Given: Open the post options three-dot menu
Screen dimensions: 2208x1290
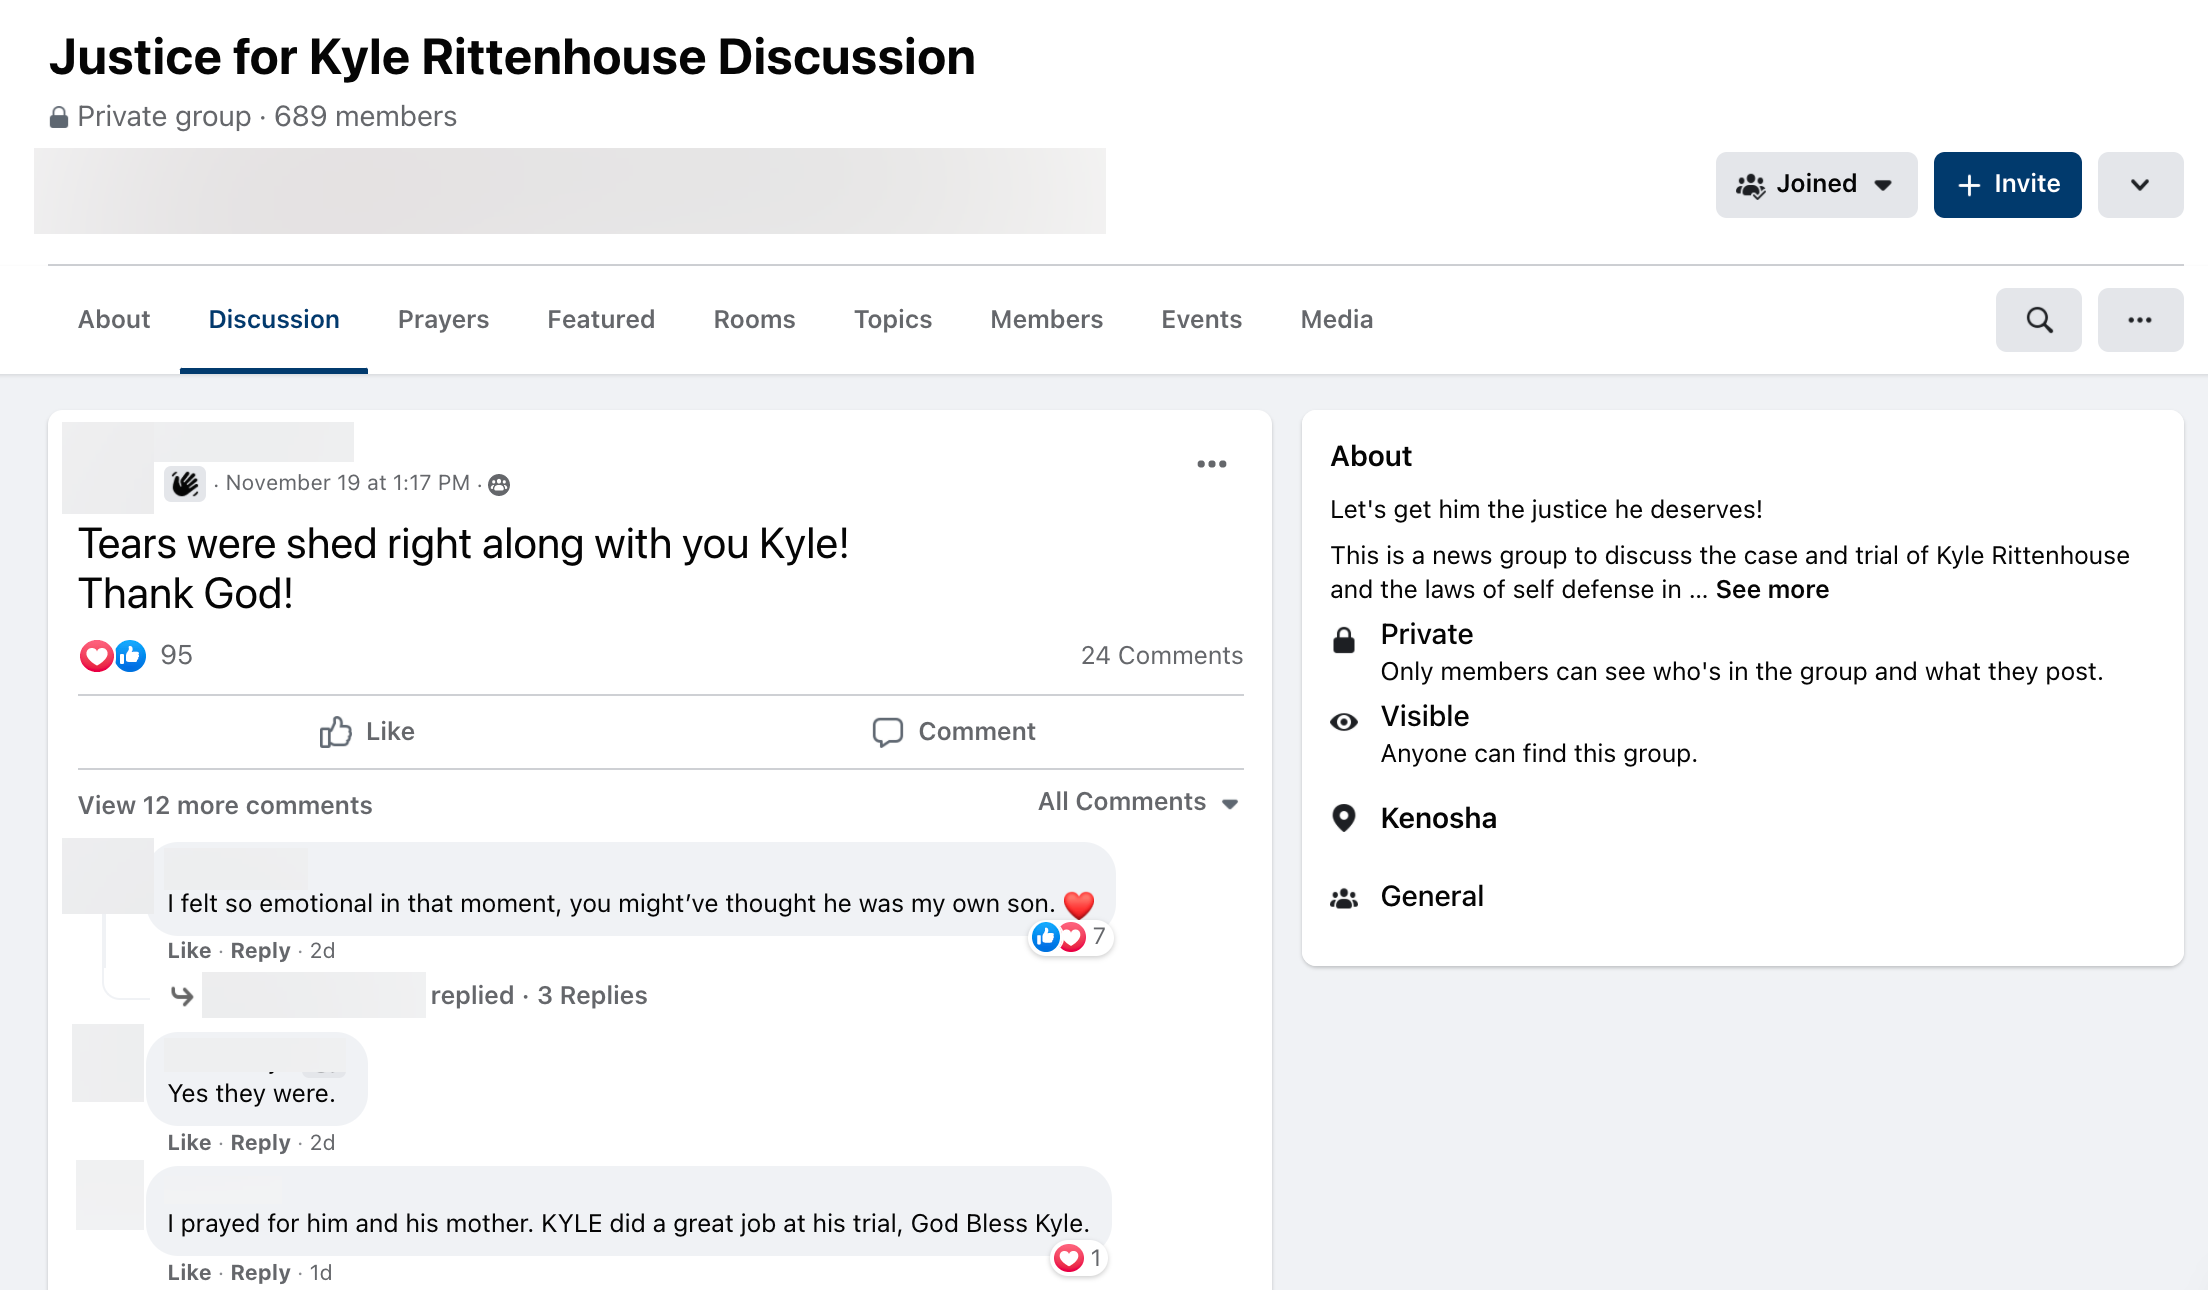Looking at the screenshot, I should [x=1211, y=464].
